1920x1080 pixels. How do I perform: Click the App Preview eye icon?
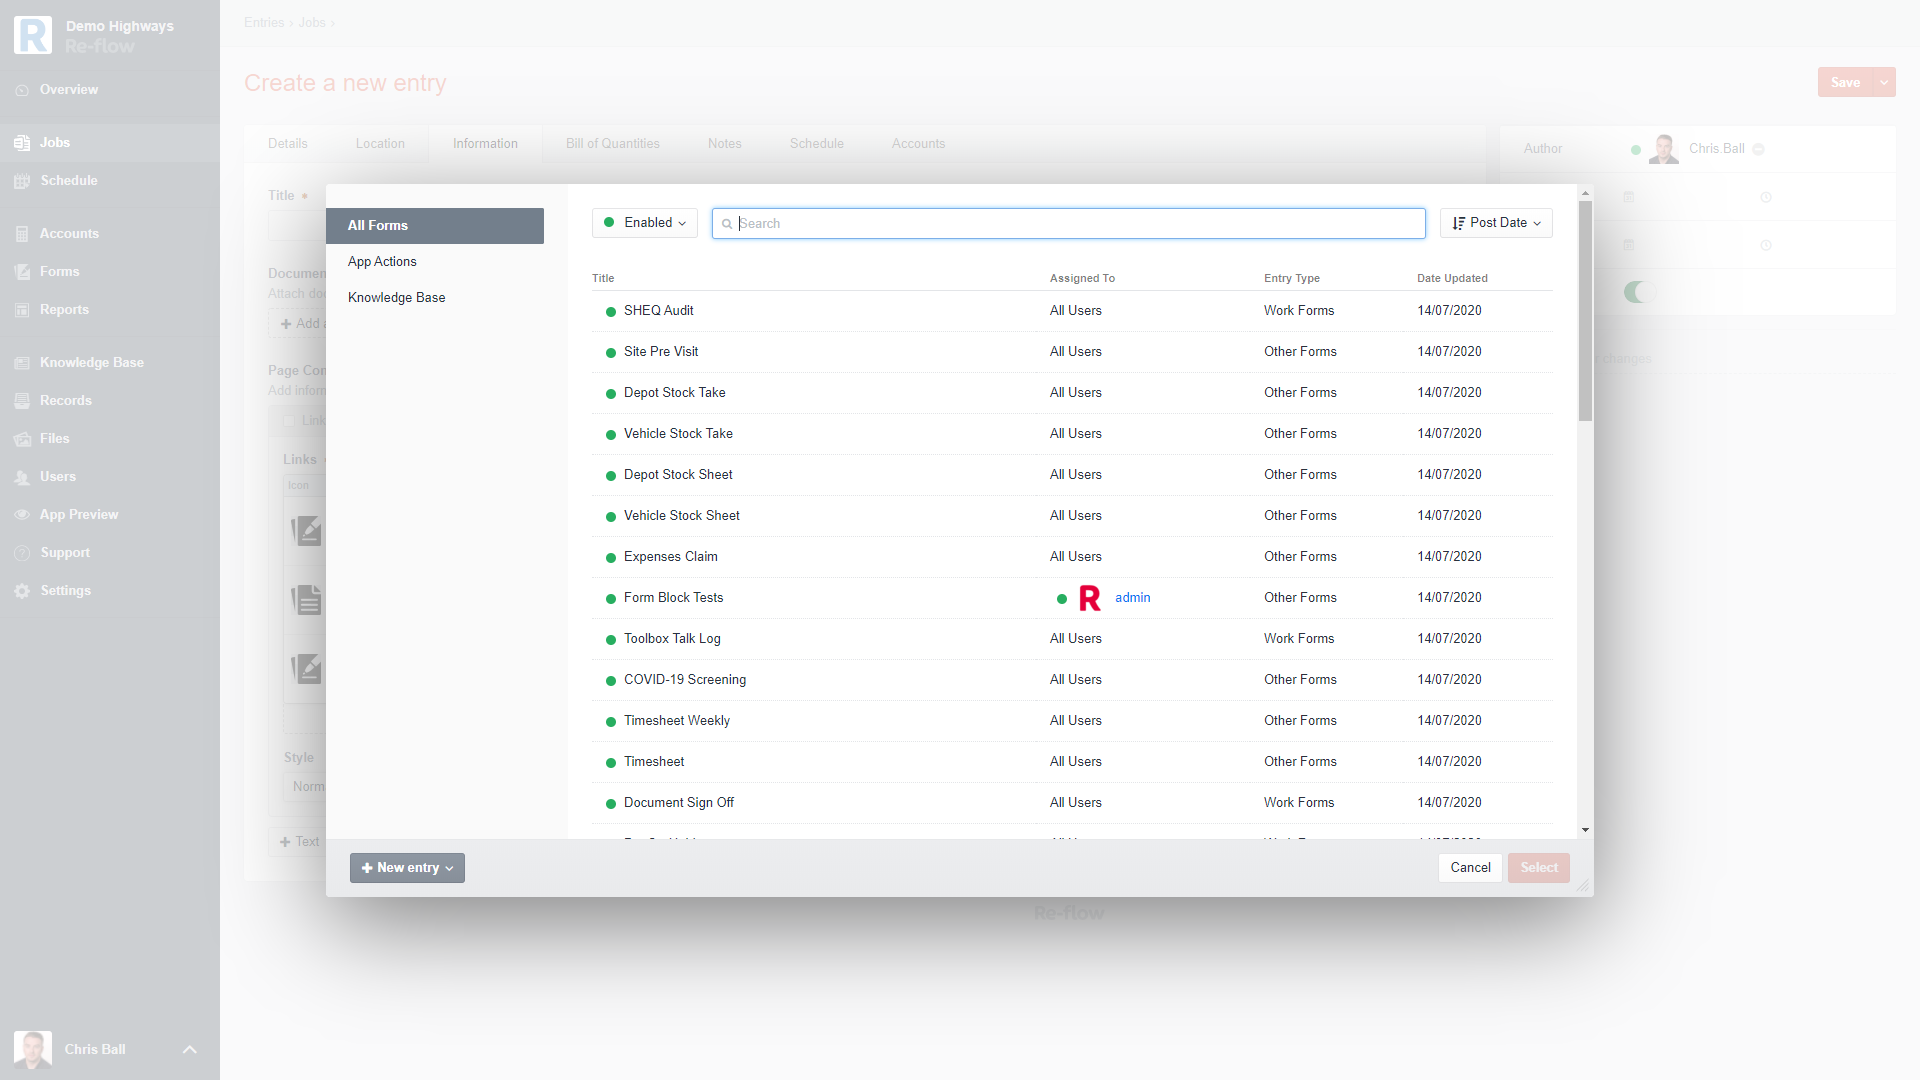[22, 515]
